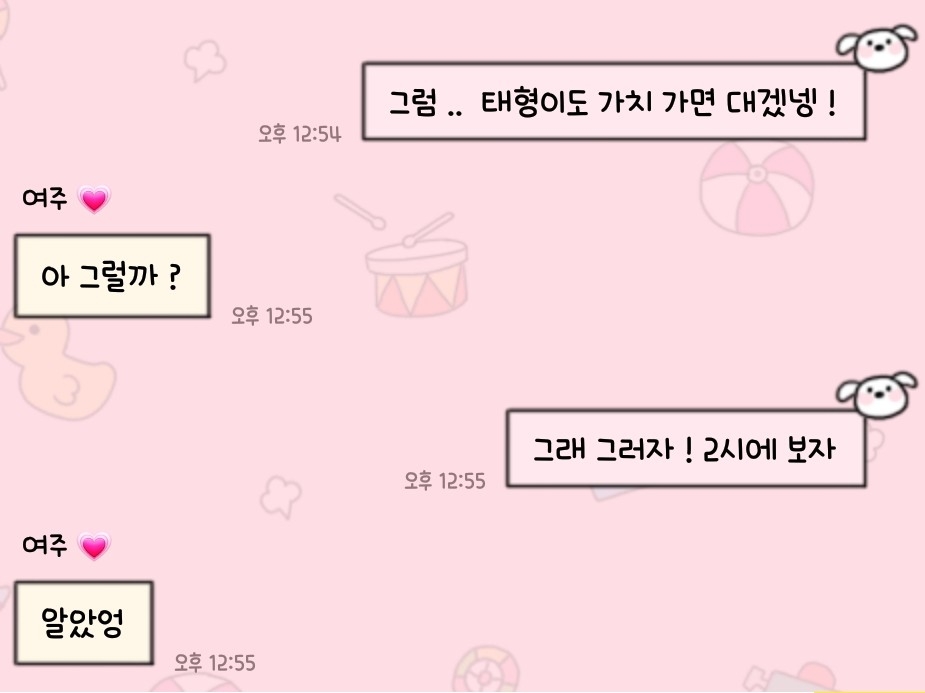Open sender profile via lower 여주 name
This screenshot has width=925, height=693.
pos(45,544)
